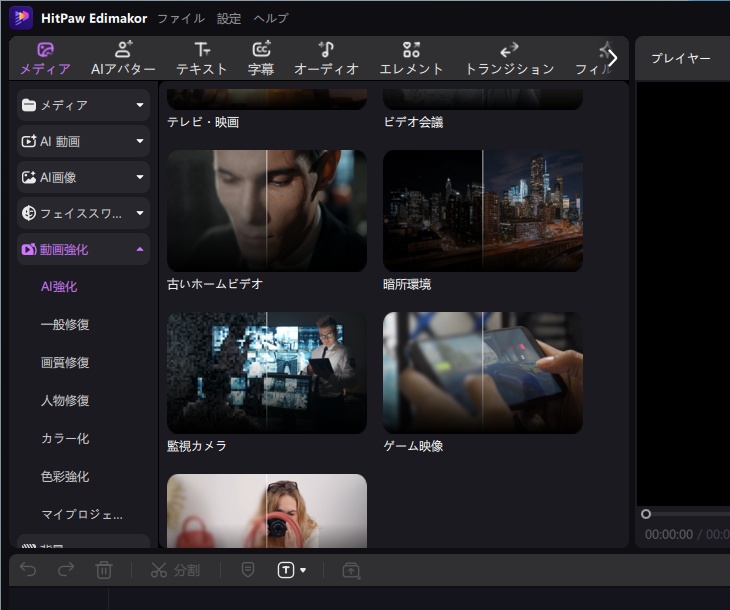Click the face swap icon in sidebar

[29, 213]
